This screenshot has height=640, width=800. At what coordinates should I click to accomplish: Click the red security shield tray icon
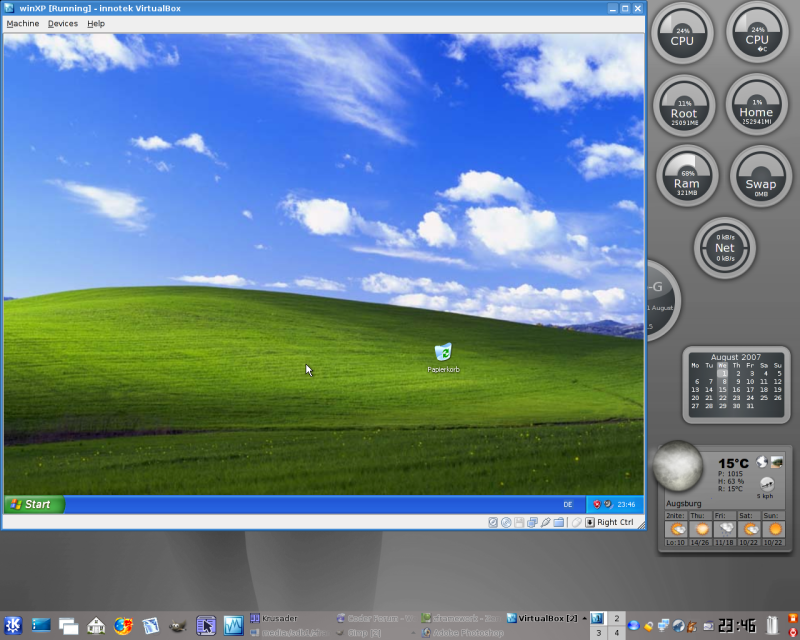[596, 505]
